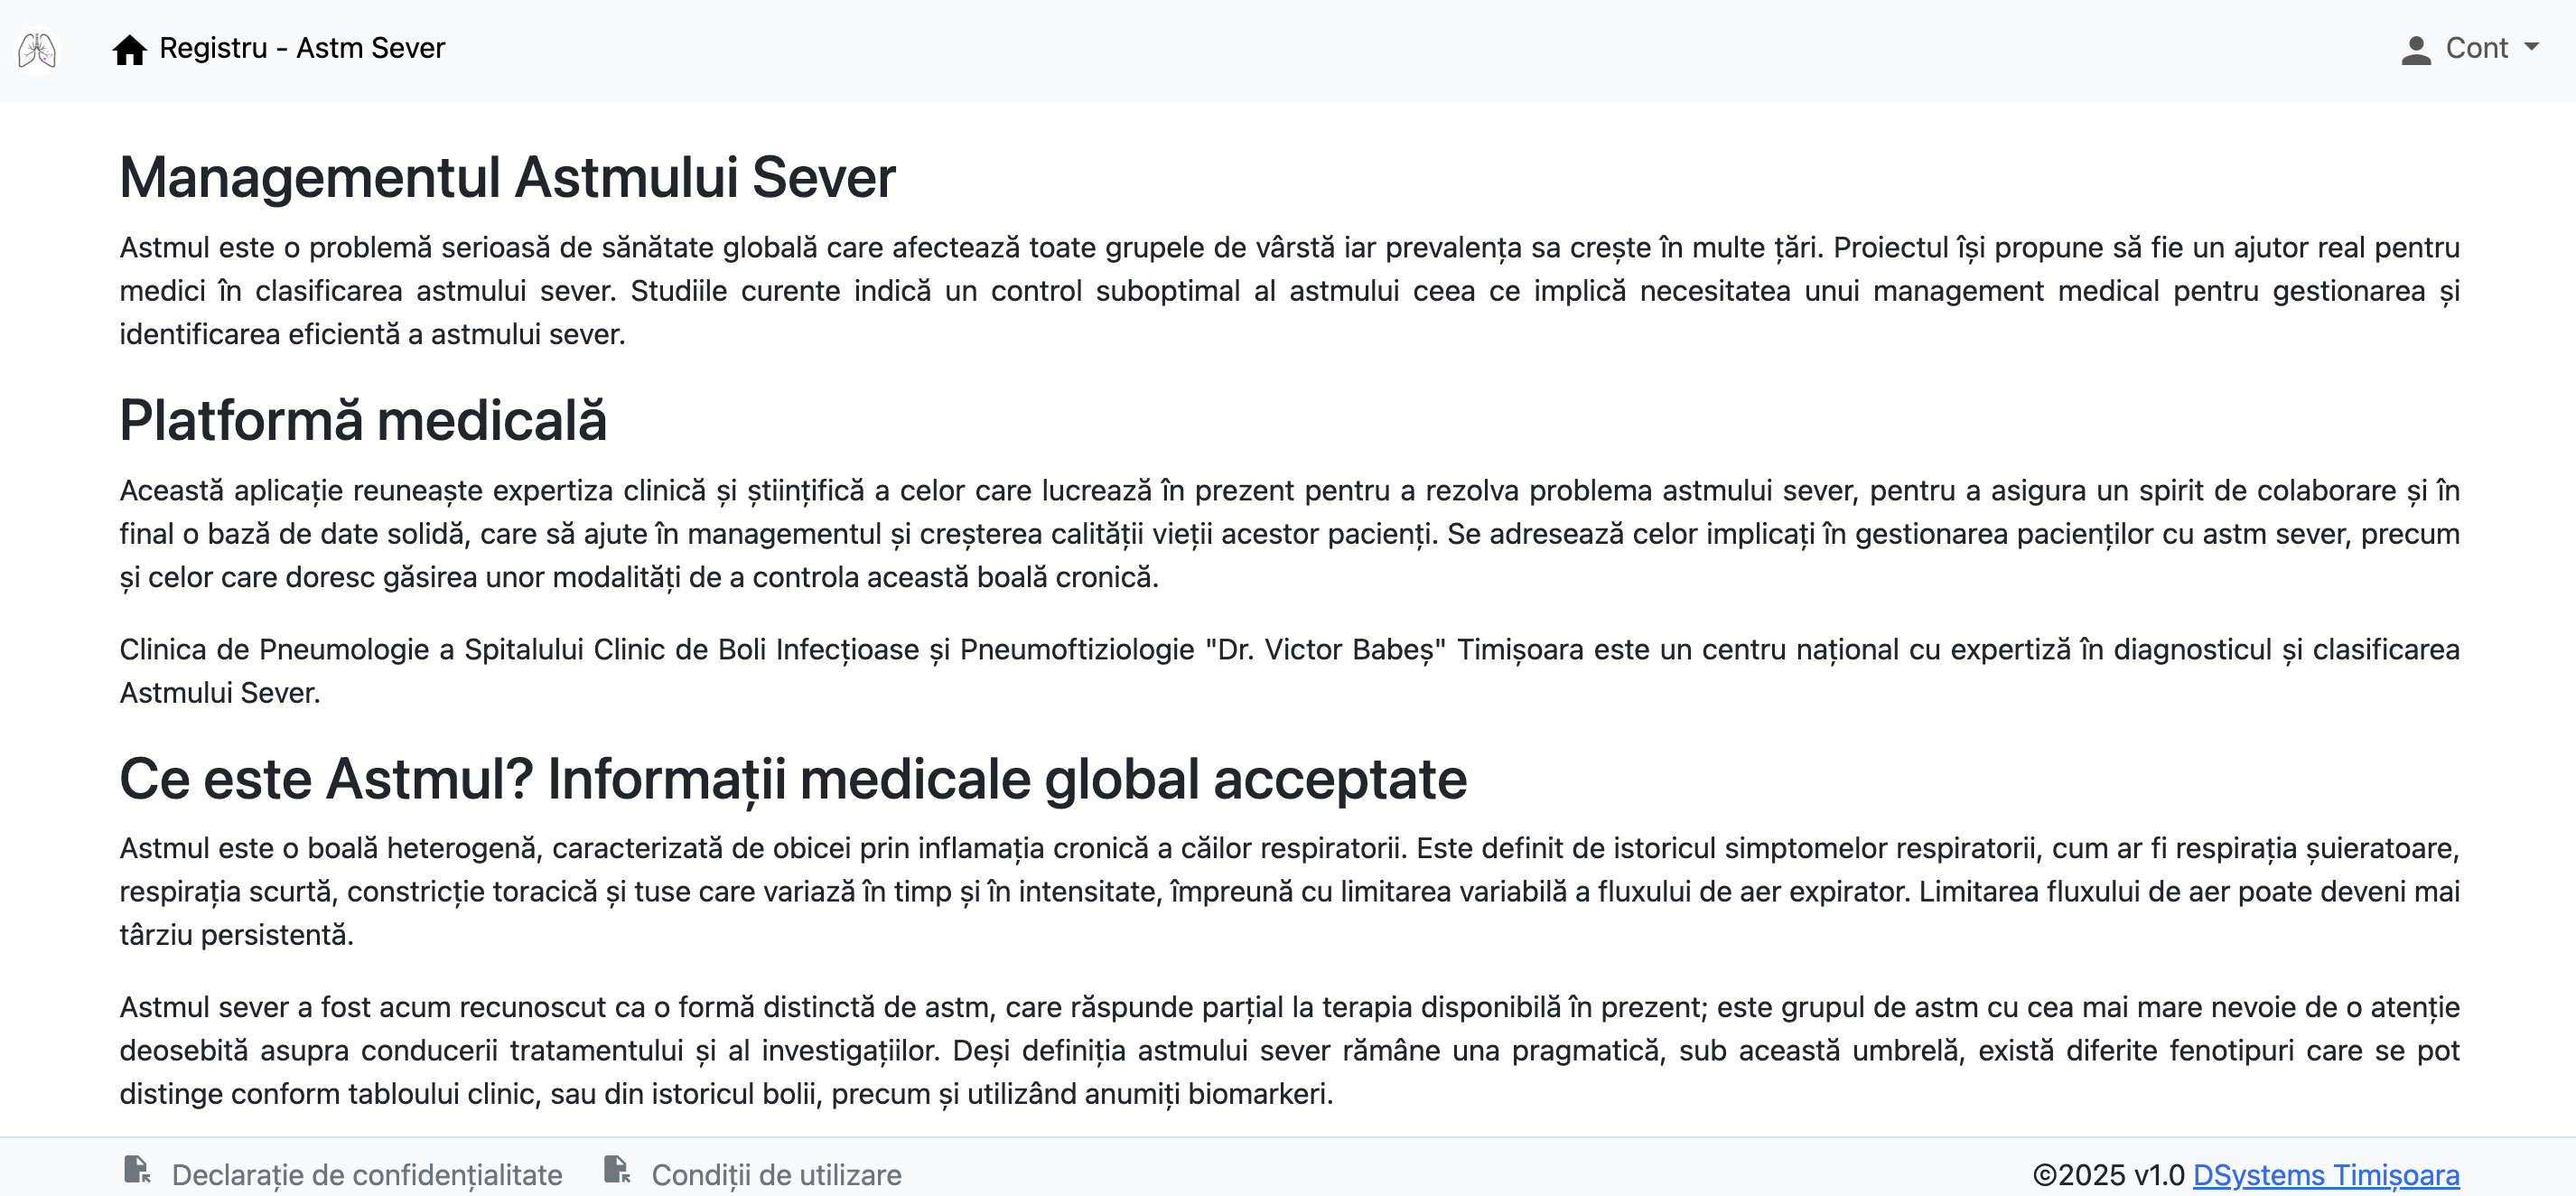Click the ©2025 v1.0 copyright text

tap(2107, 1174)
